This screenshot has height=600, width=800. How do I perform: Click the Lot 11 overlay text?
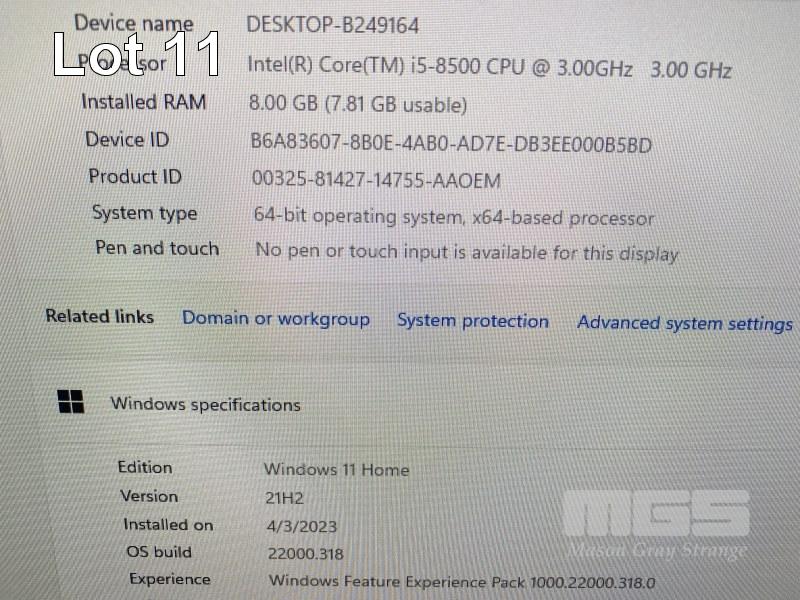coord(137,54)
